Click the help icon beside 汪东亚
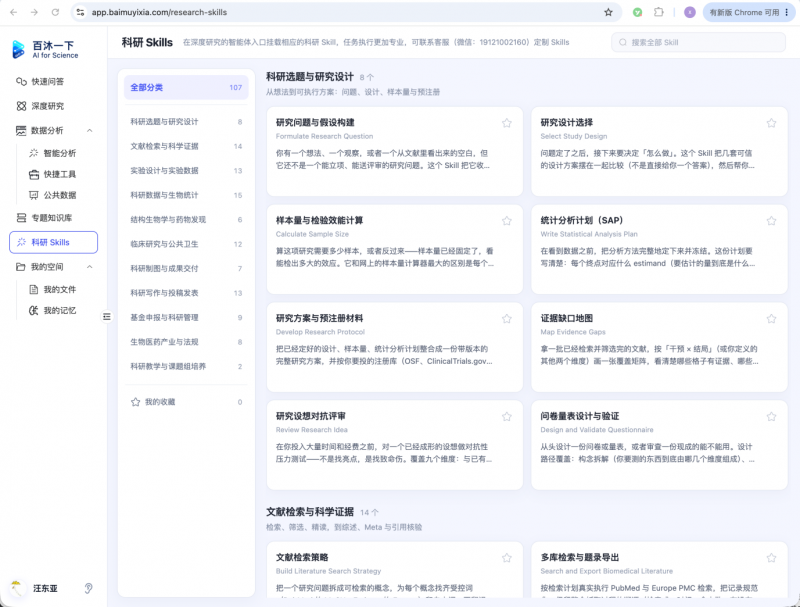The width and height of the screenshot is (800, 607). 88,588
